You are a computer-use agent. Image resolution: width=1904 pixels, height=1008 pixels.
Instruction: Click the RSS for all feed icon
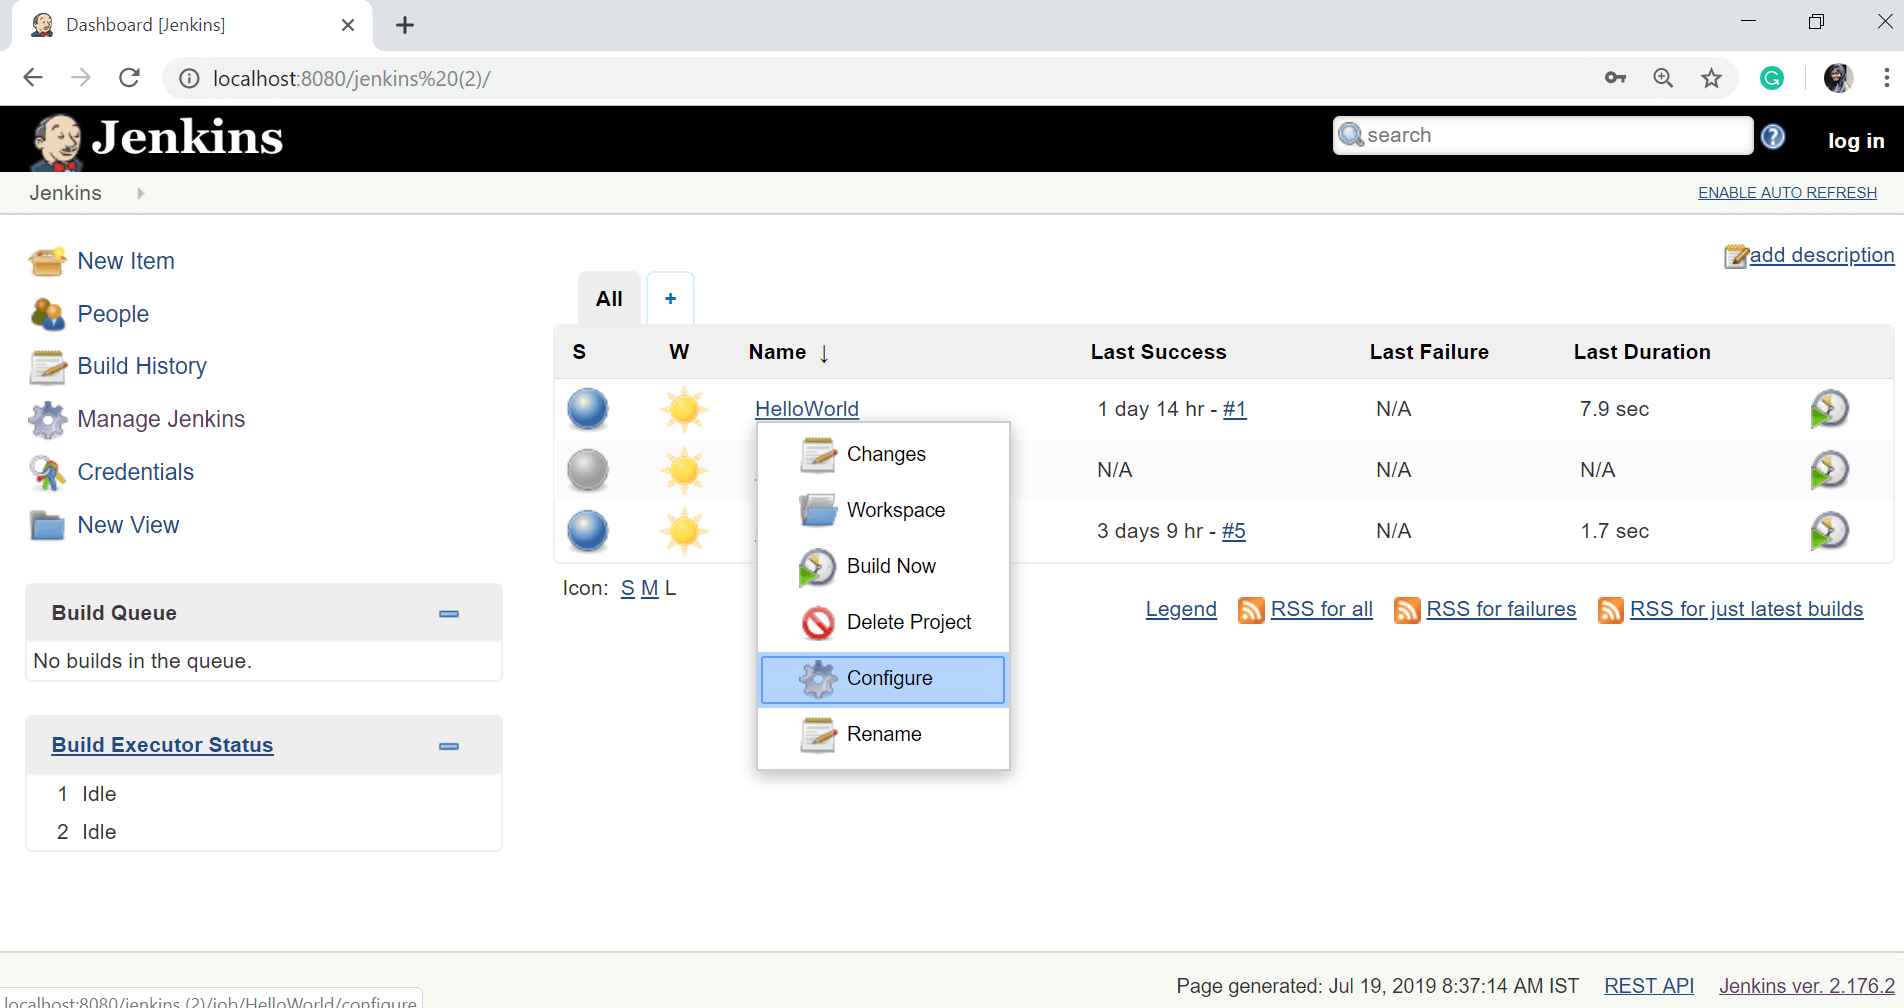pos(1251,610)
